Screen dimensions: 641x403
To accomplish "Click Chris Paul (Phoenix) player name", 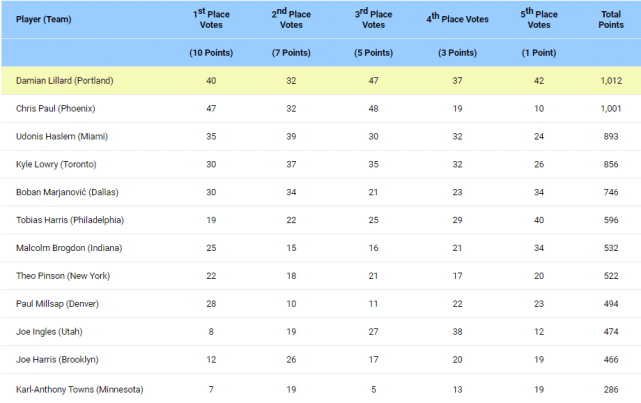I will (56, 108).
